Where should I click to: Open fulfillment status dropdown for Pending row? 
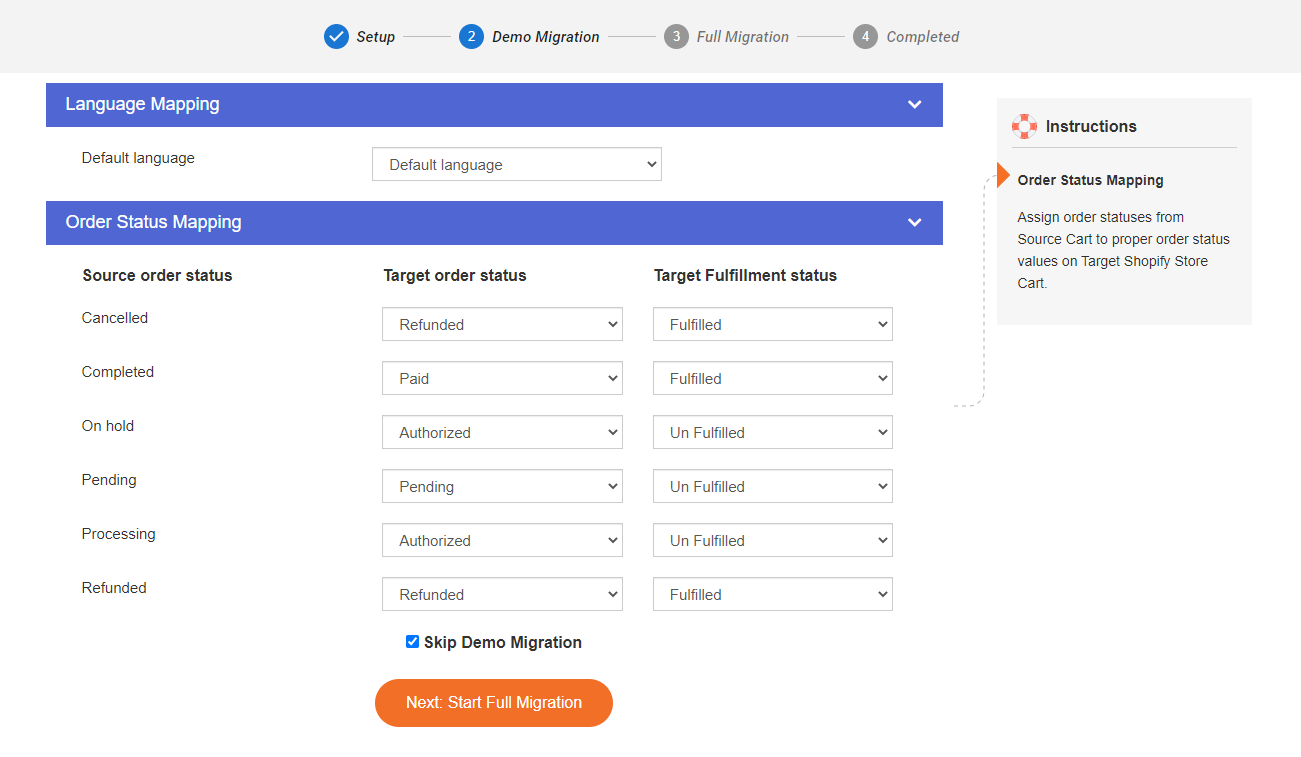773,486
